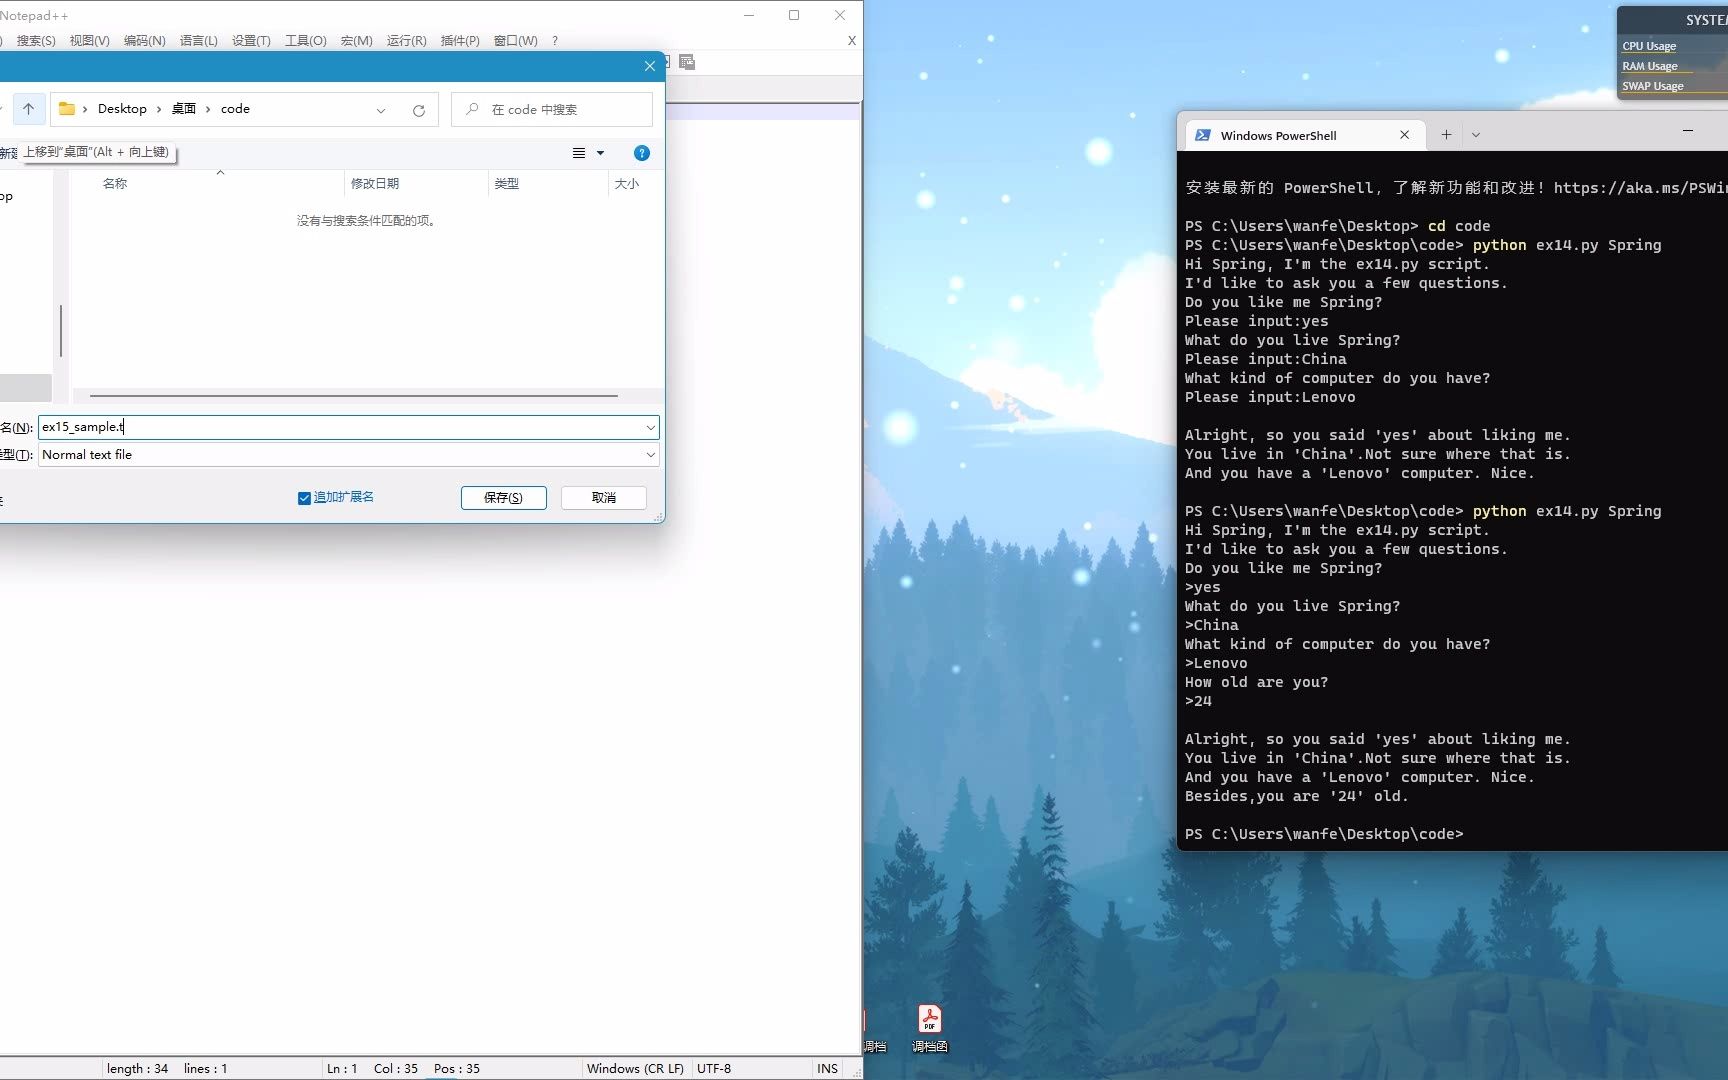The image size is (1728, 1080).
Task: Open the PDF file on desktop
Action: click(930, 1027)
